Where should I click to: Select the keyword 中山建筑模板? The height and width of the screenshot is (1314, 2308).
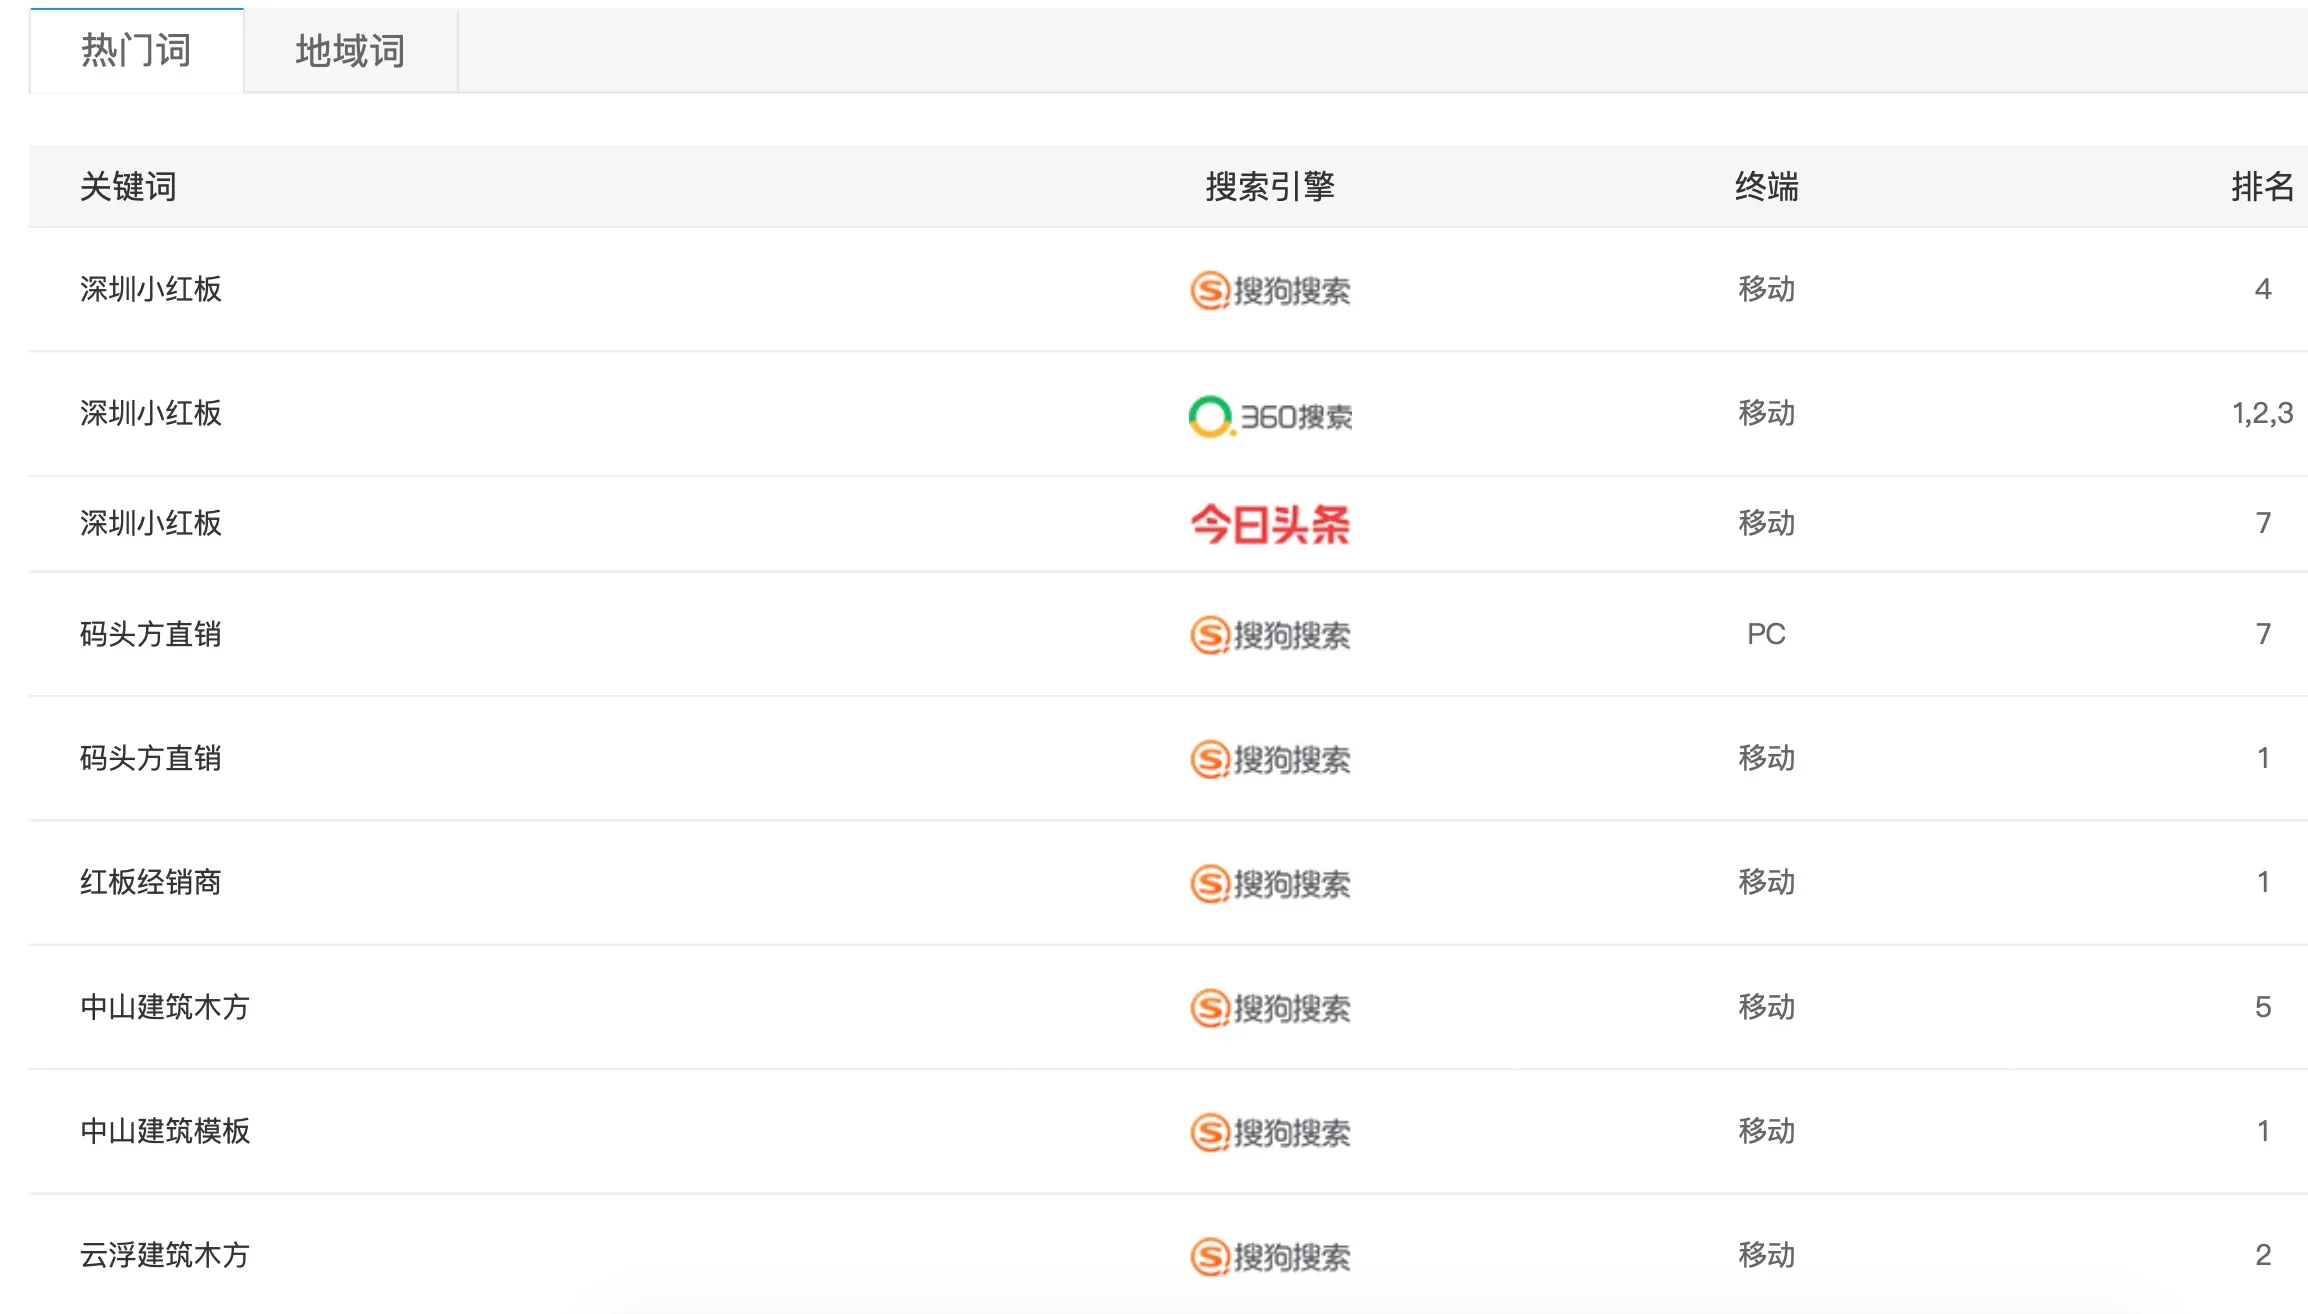tap(165, 1131)
